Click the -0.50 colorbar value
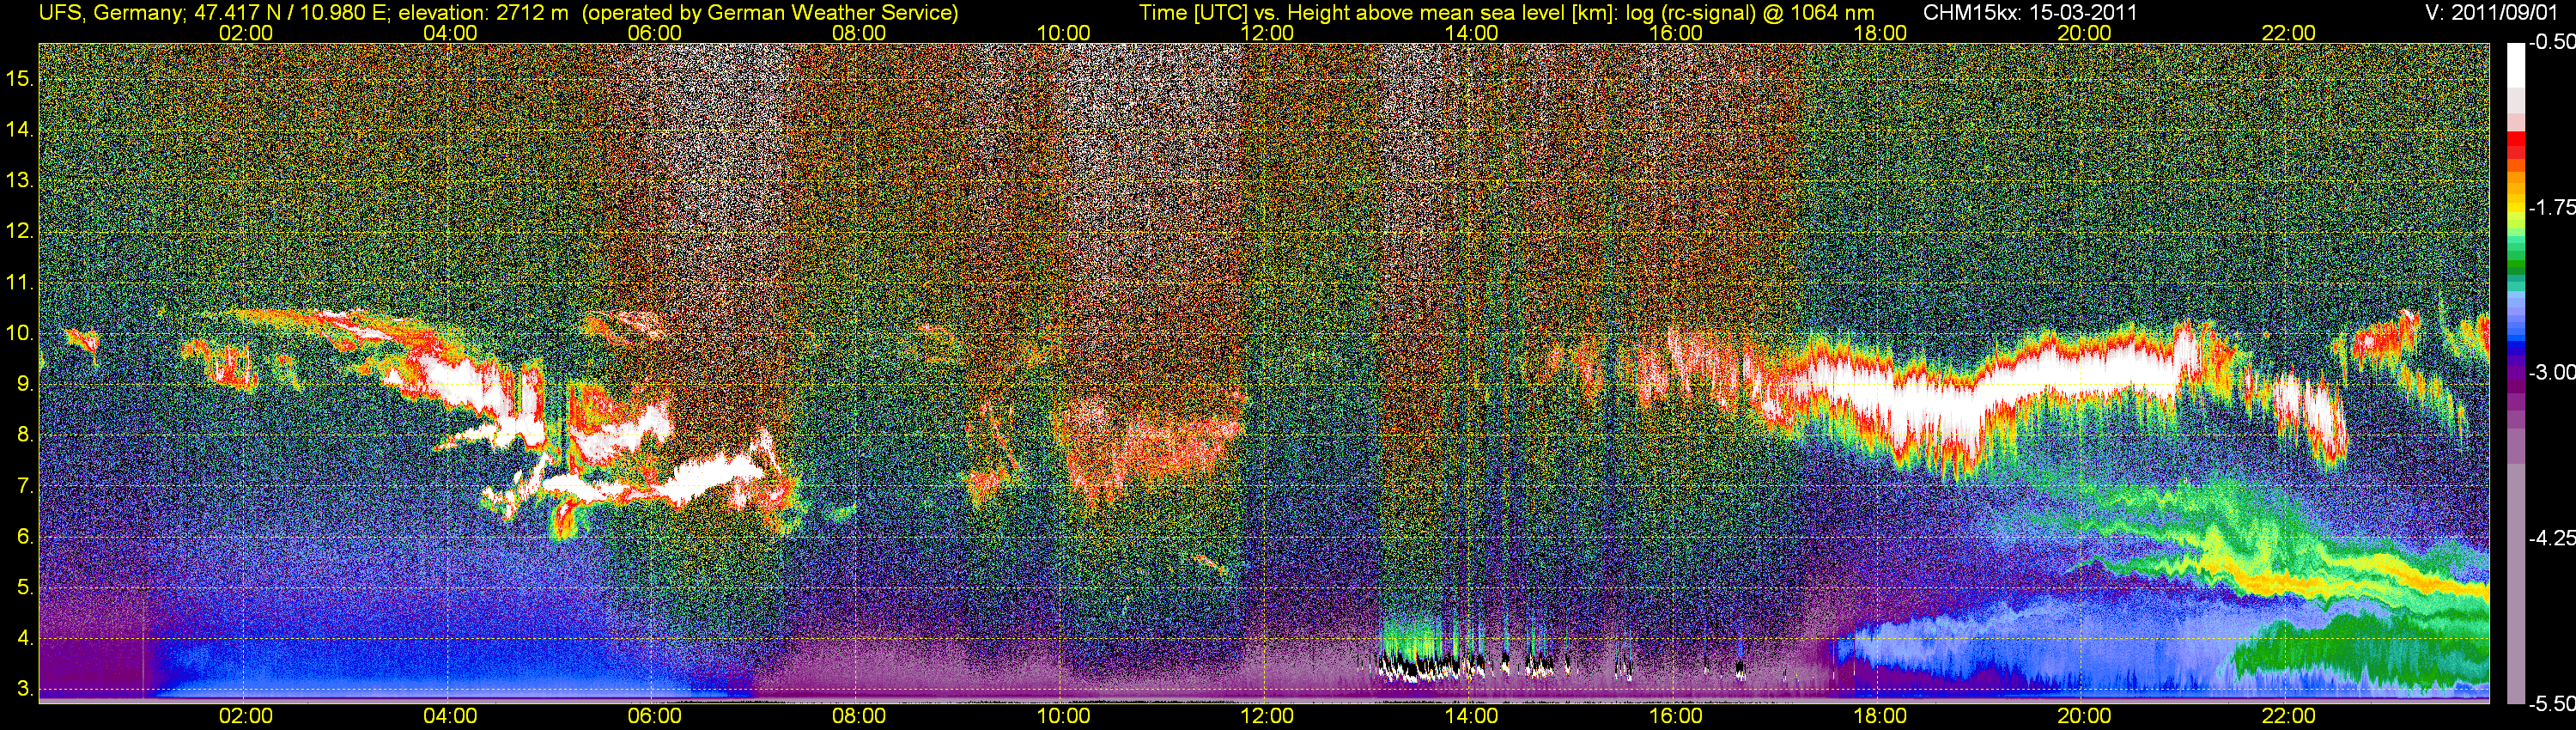The width and height of the screenshot is (2576, 730). (x=2551, y=43)
